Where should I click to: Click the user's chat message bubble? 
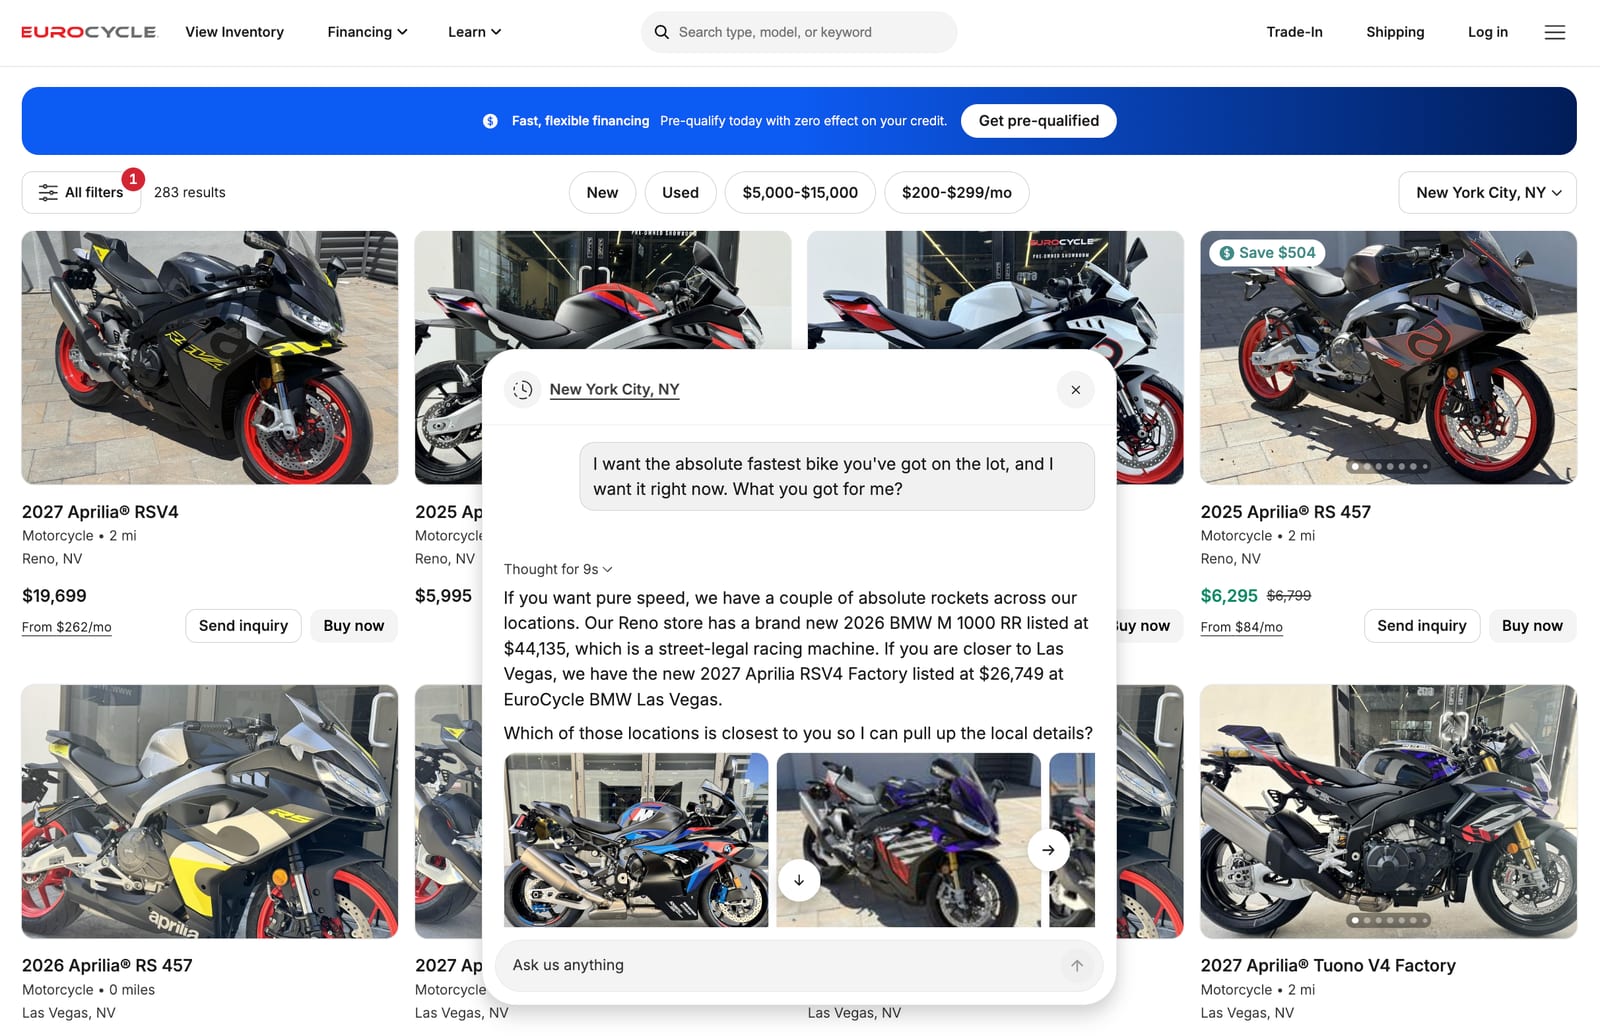[x=837, y=477]
